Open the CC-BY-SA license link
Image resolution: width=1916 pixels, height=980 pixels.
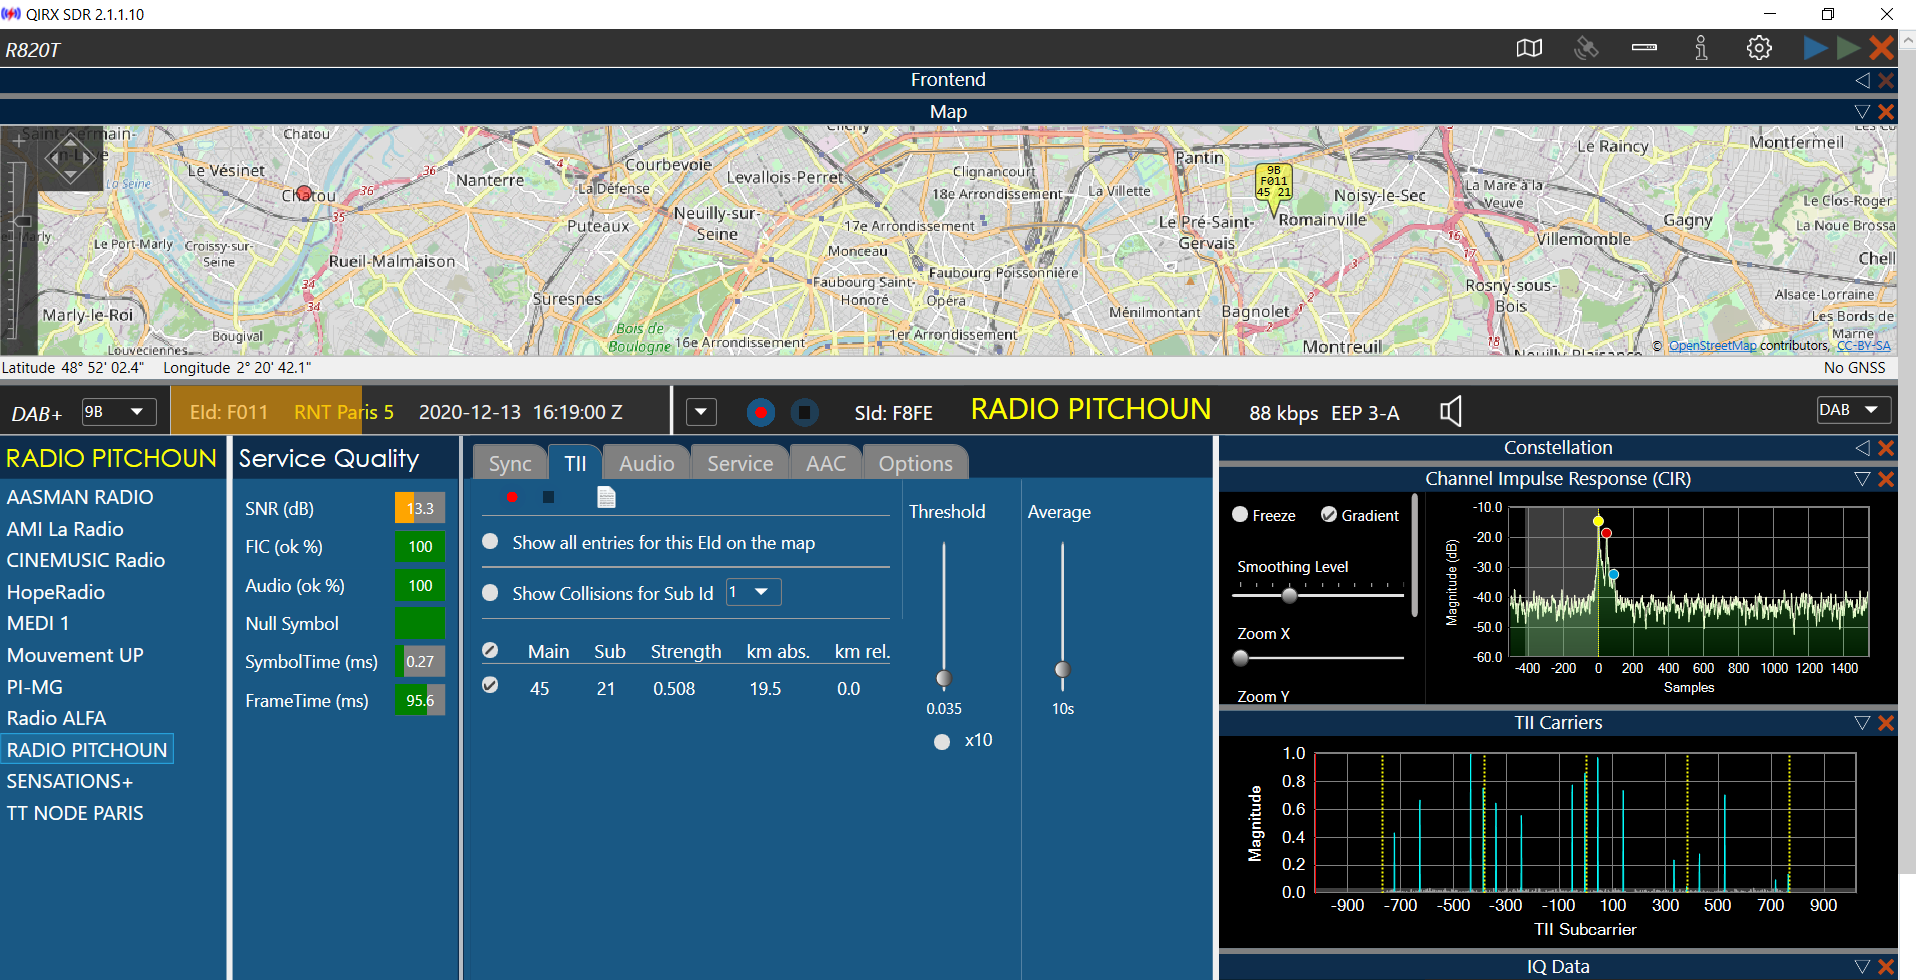[x=1864, y=346]
